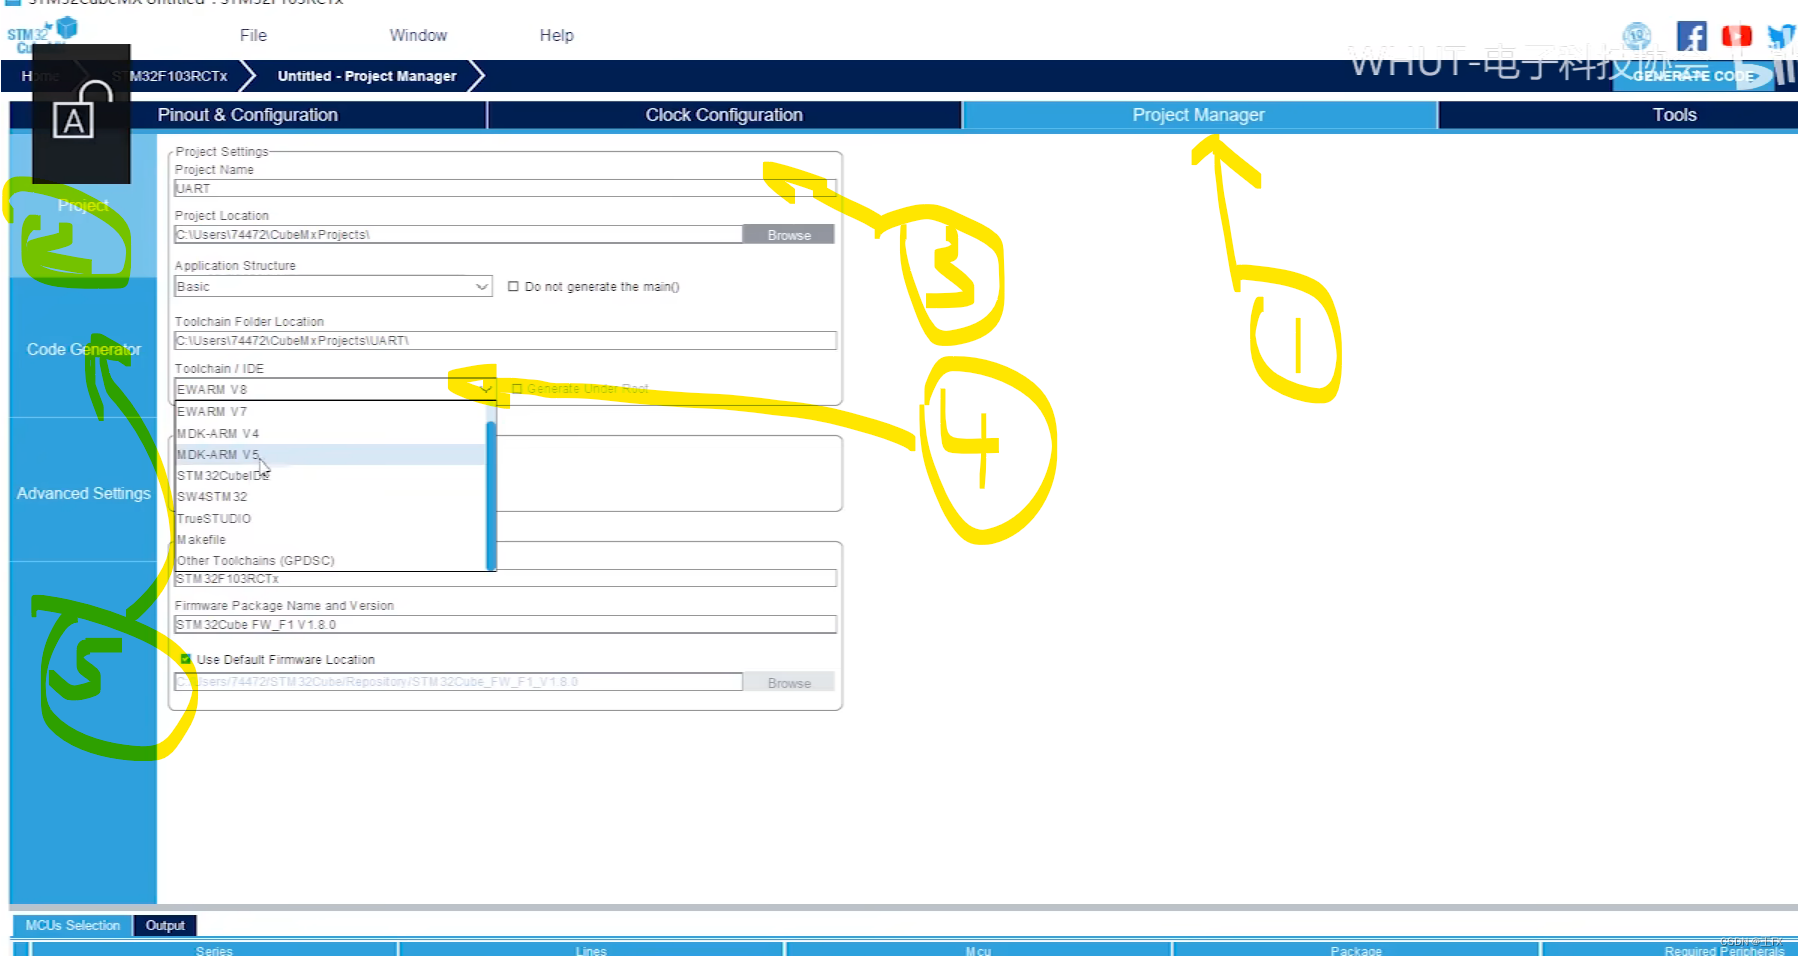Click Firmware Package Name and Version field
The width and height of the screenshot is (1798, 956).
[x=505, y=624]
